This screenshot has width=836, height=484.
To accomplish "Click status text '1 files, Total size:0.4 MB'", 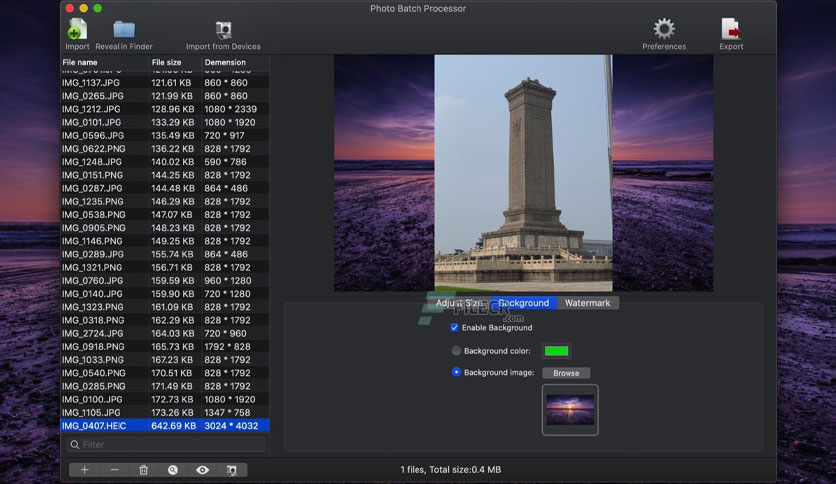I will 451,470.
